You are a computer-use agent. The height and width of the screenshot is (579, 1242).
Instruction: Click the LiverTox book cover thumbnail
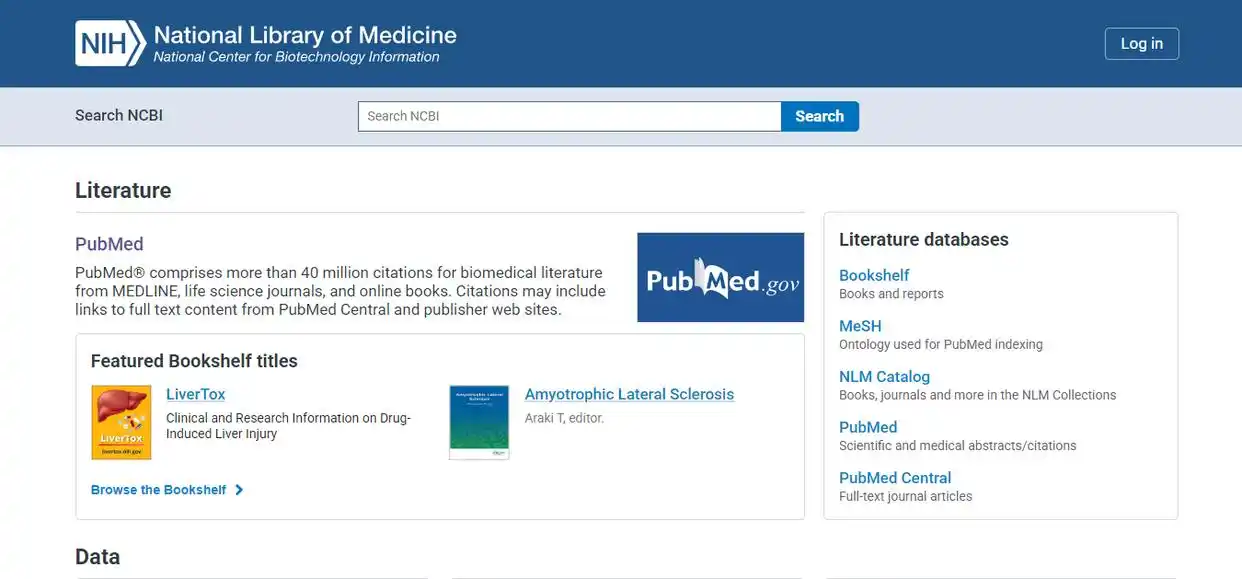pyautogui.click(x=121, y=422)
